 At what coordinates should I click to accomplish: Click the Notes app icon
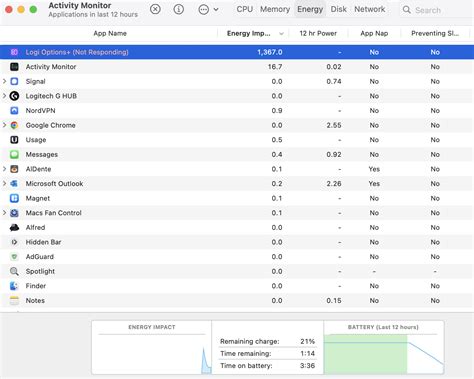click(14, 301)
